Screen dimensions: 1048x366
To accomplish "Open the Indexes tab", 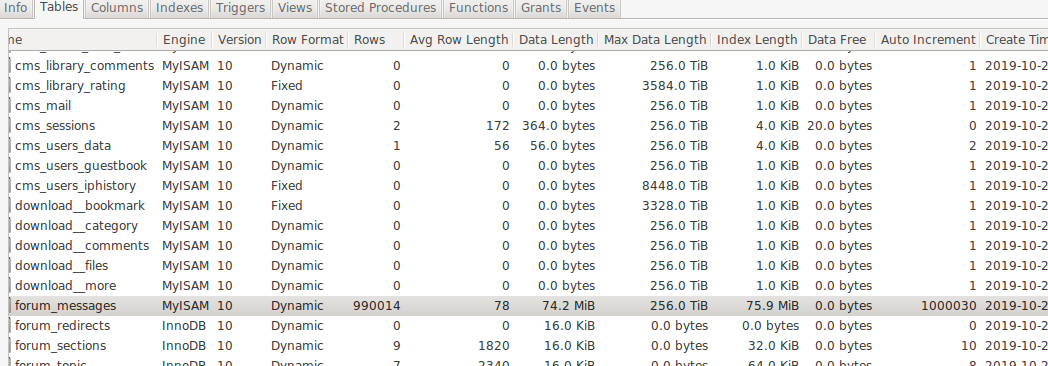I will pos(179,9).
